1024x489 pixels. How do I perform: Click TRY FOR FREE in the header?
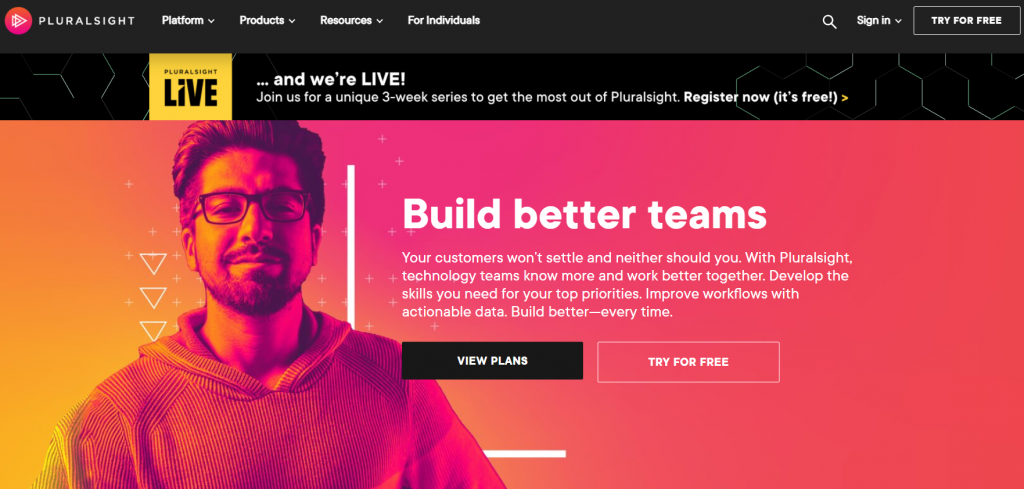click(967, 21)
